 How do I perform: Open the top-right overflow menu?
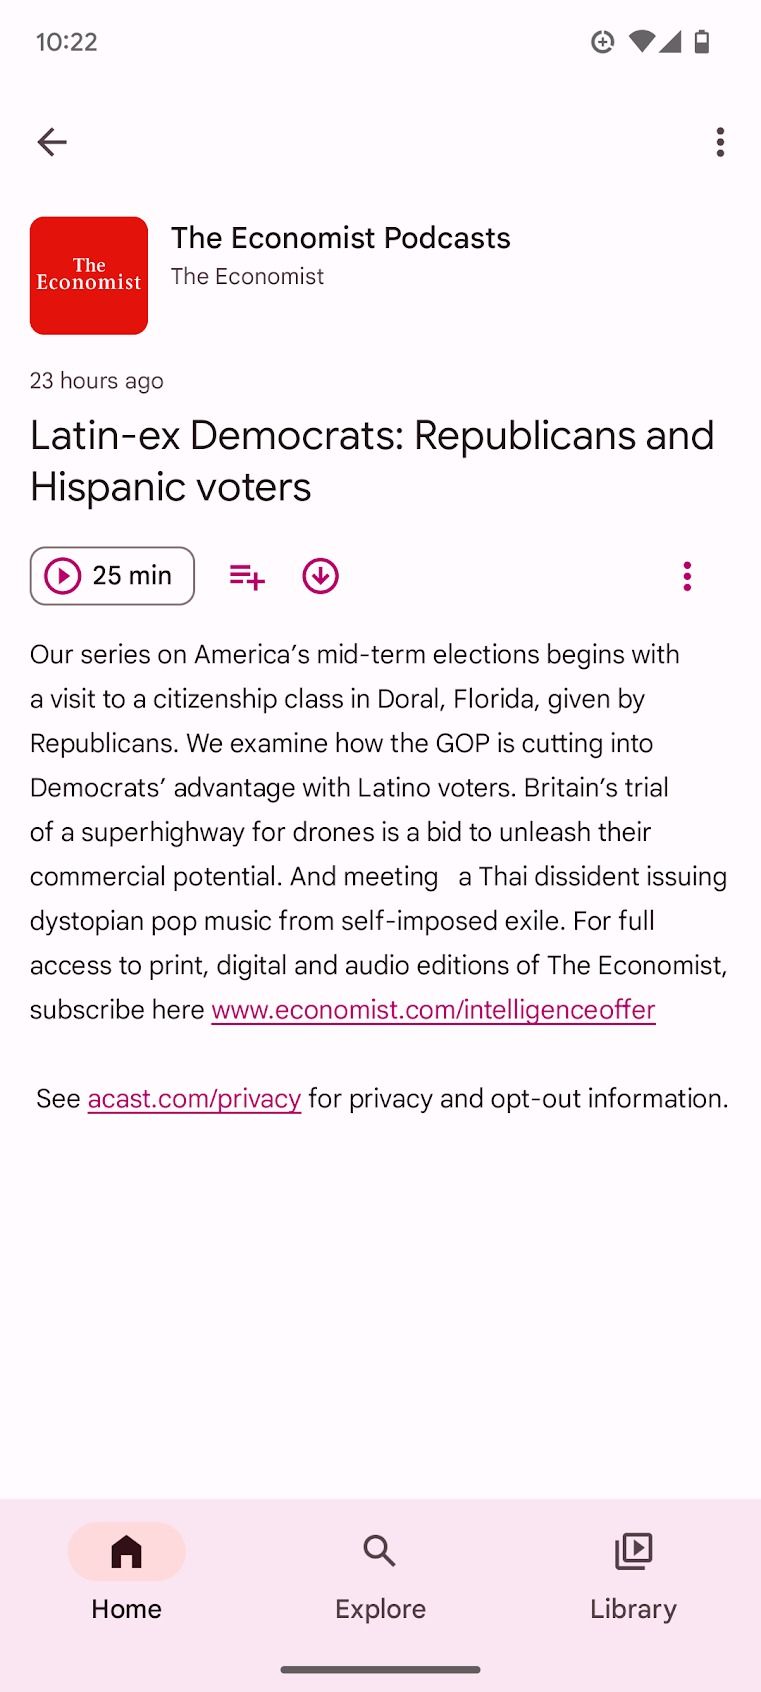pos(720,142)
